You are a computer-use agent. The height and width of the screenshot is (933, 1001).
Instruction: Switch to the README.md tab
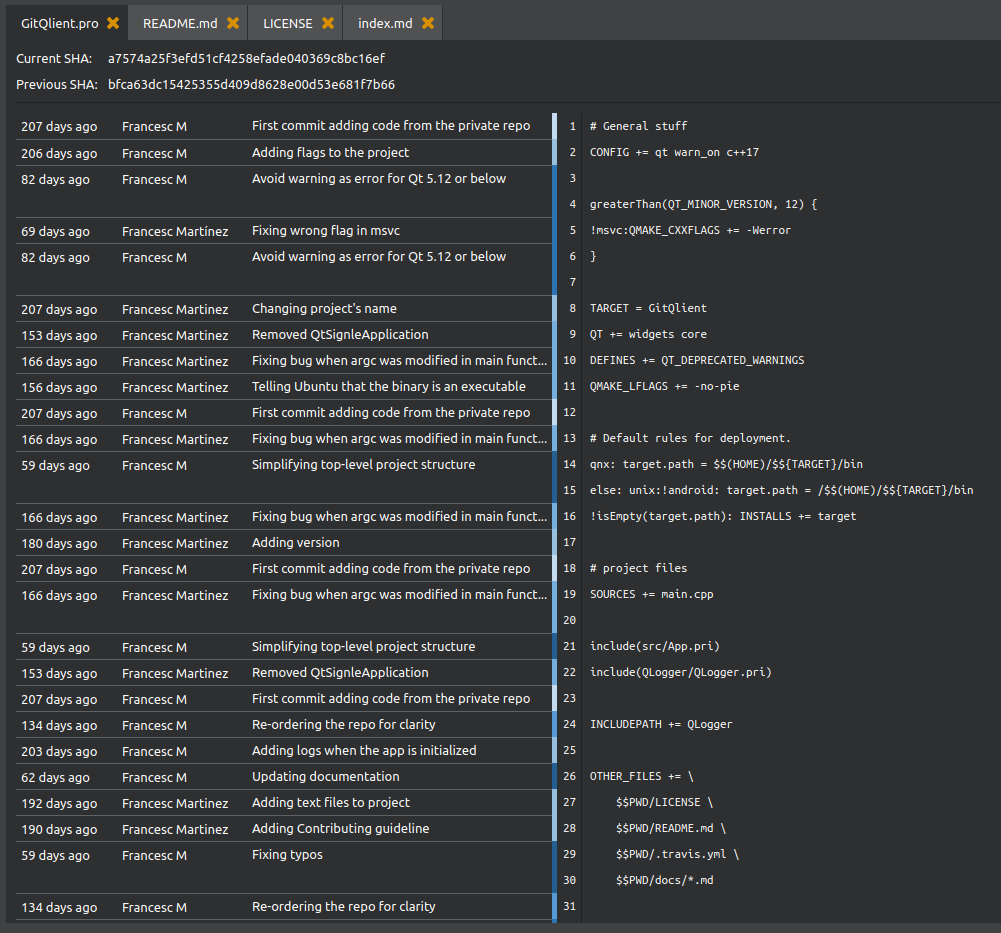pyautogui.click(x=178, y=23)
